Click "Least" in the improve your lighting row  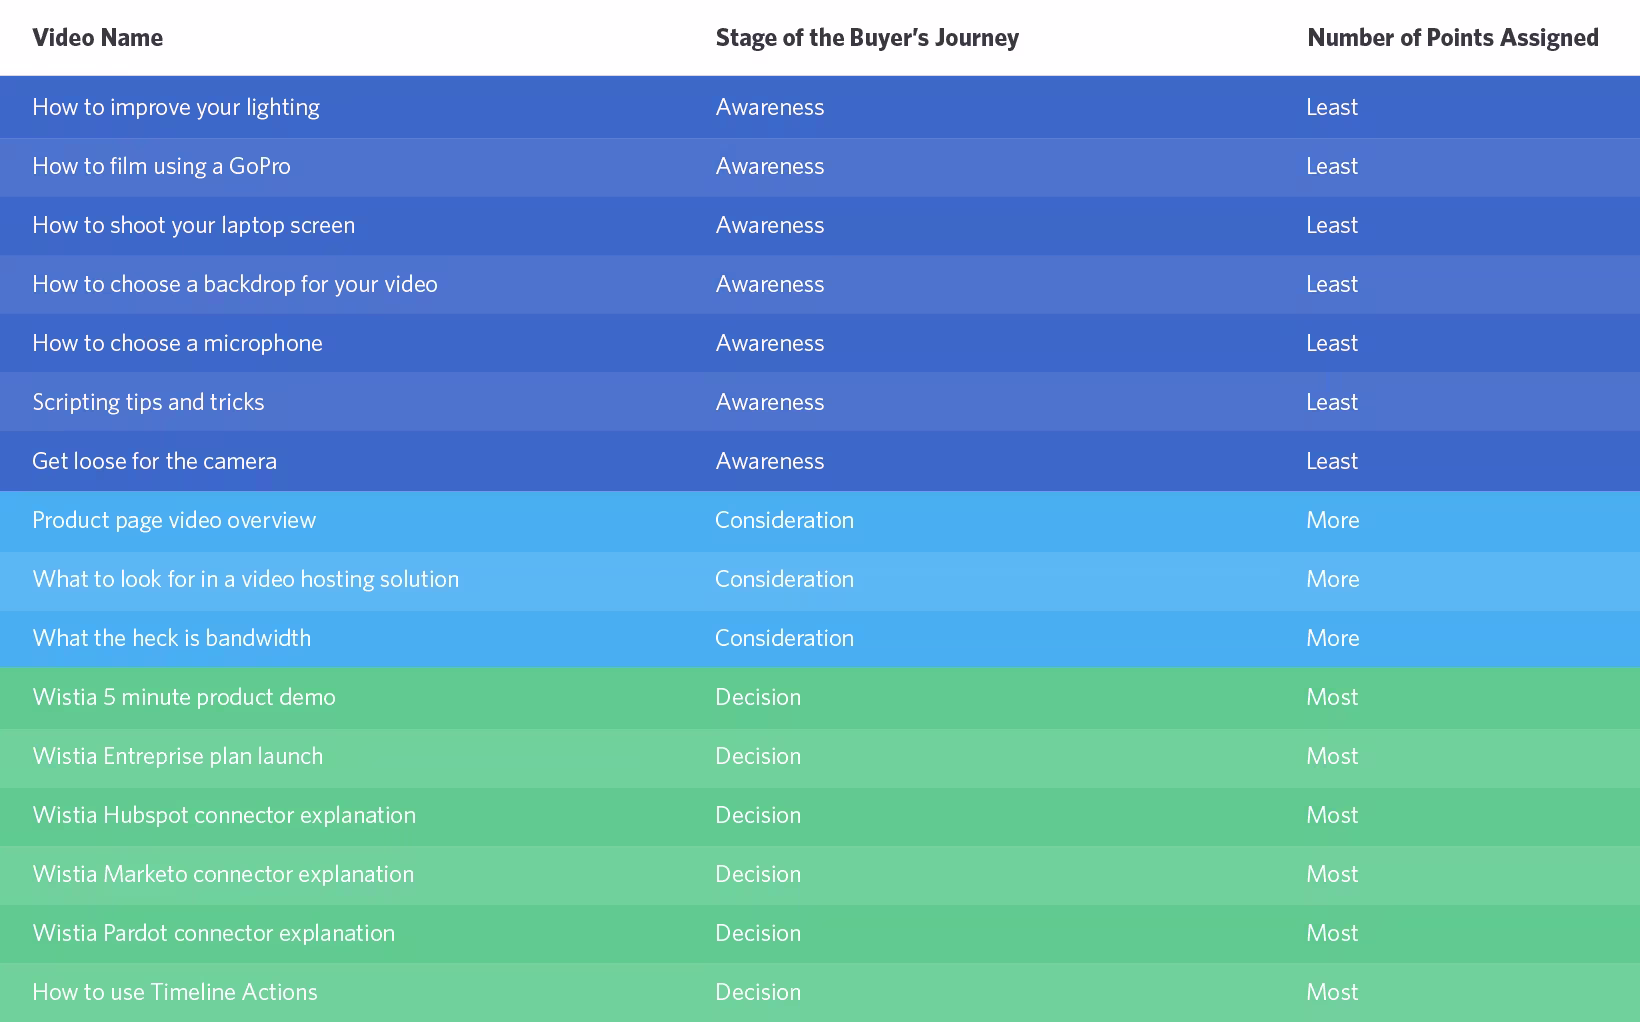(1332, 107)
